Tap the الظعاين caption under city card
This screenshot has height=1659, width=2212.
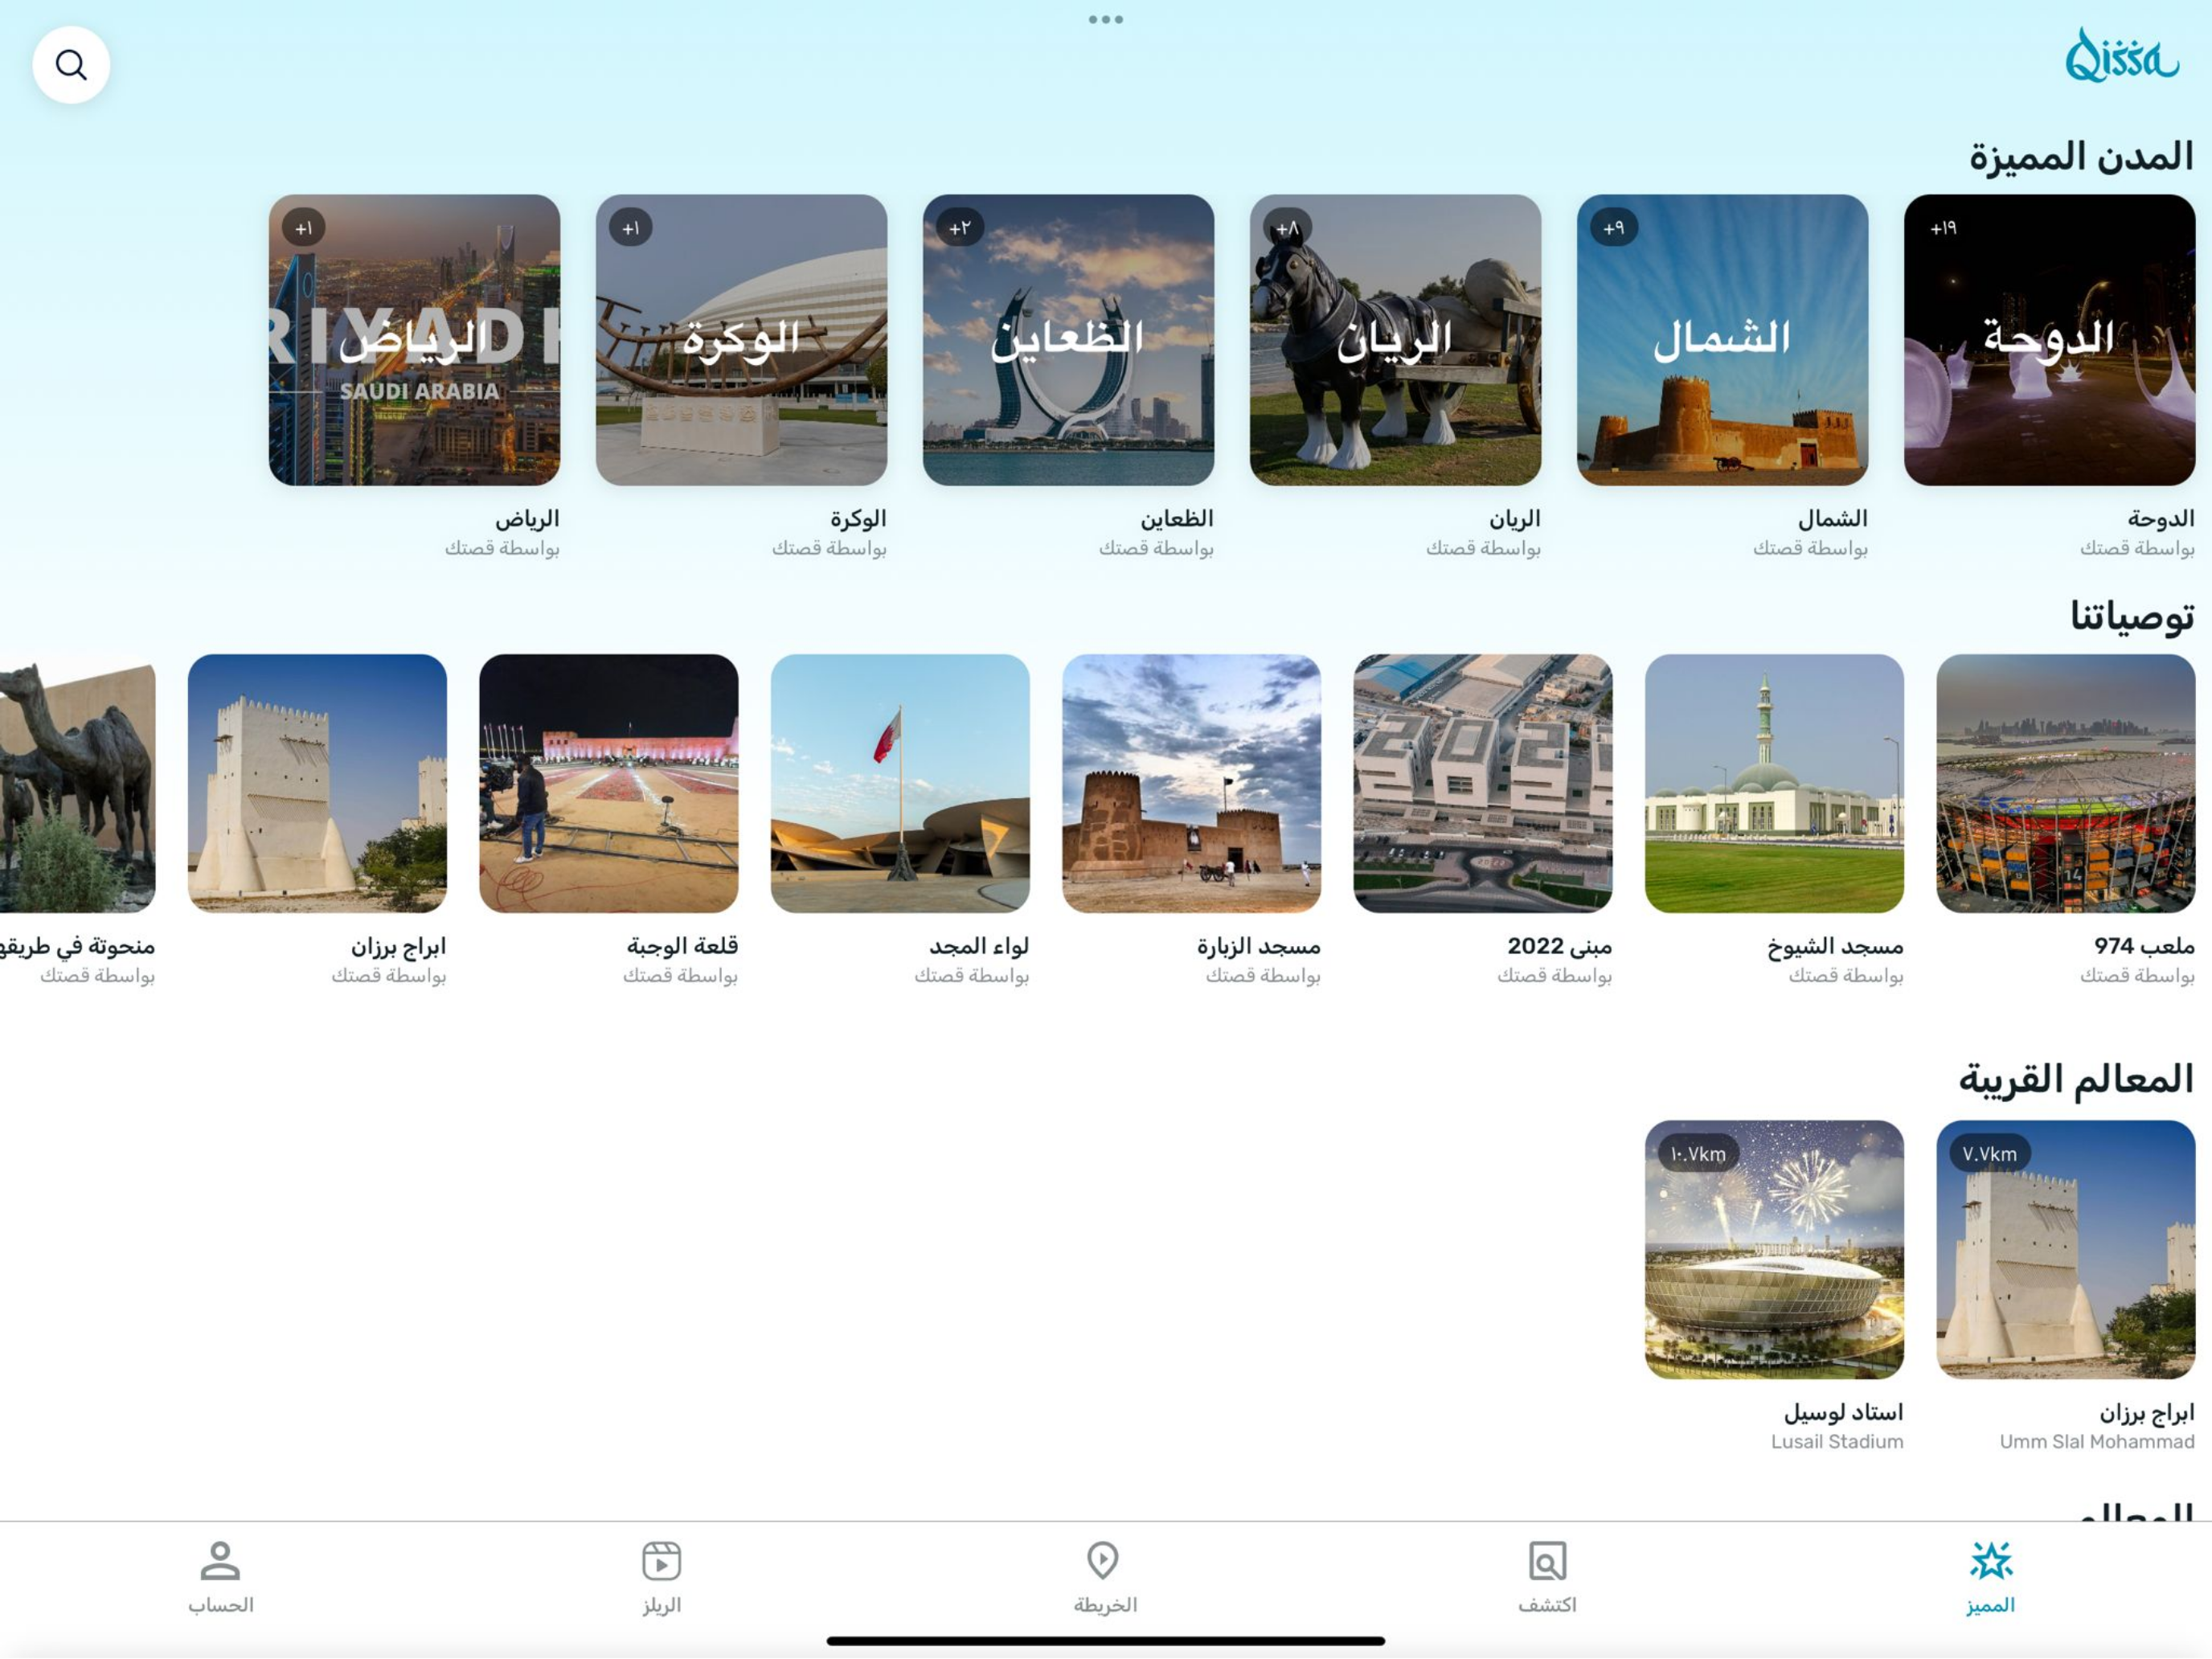pyautogui.click(x=1176, y=519)
